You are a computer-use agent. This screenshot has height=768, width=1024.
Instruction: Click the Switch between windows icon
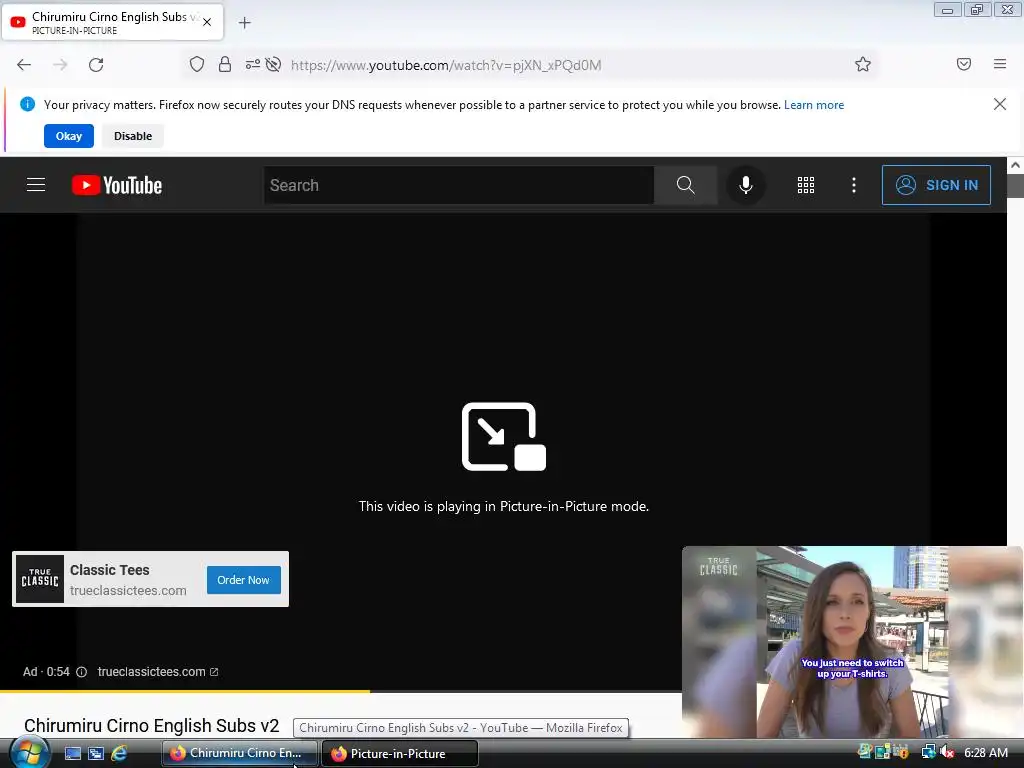96,753
